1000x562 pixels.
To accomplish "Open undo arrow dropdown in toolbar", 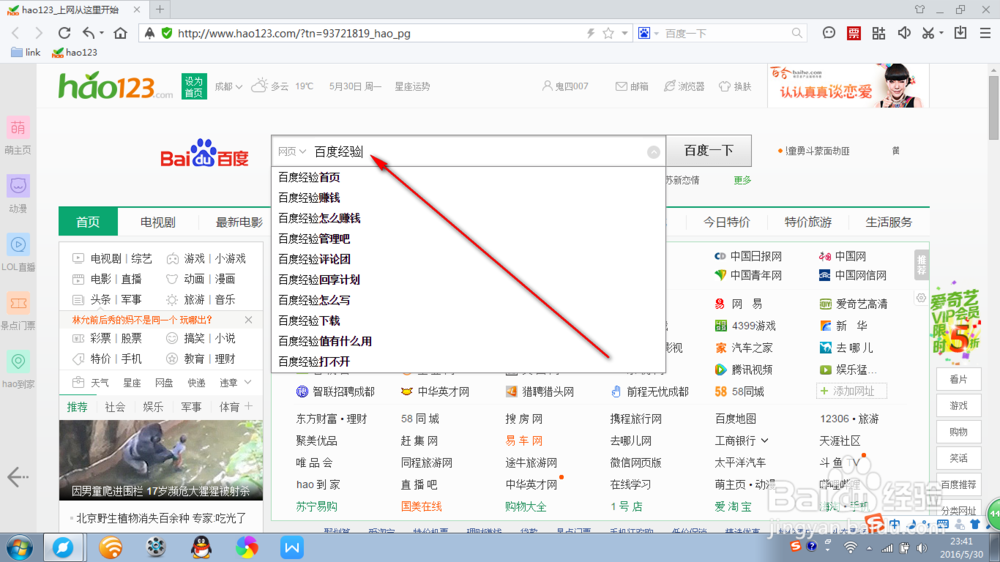I will point(101,33).
